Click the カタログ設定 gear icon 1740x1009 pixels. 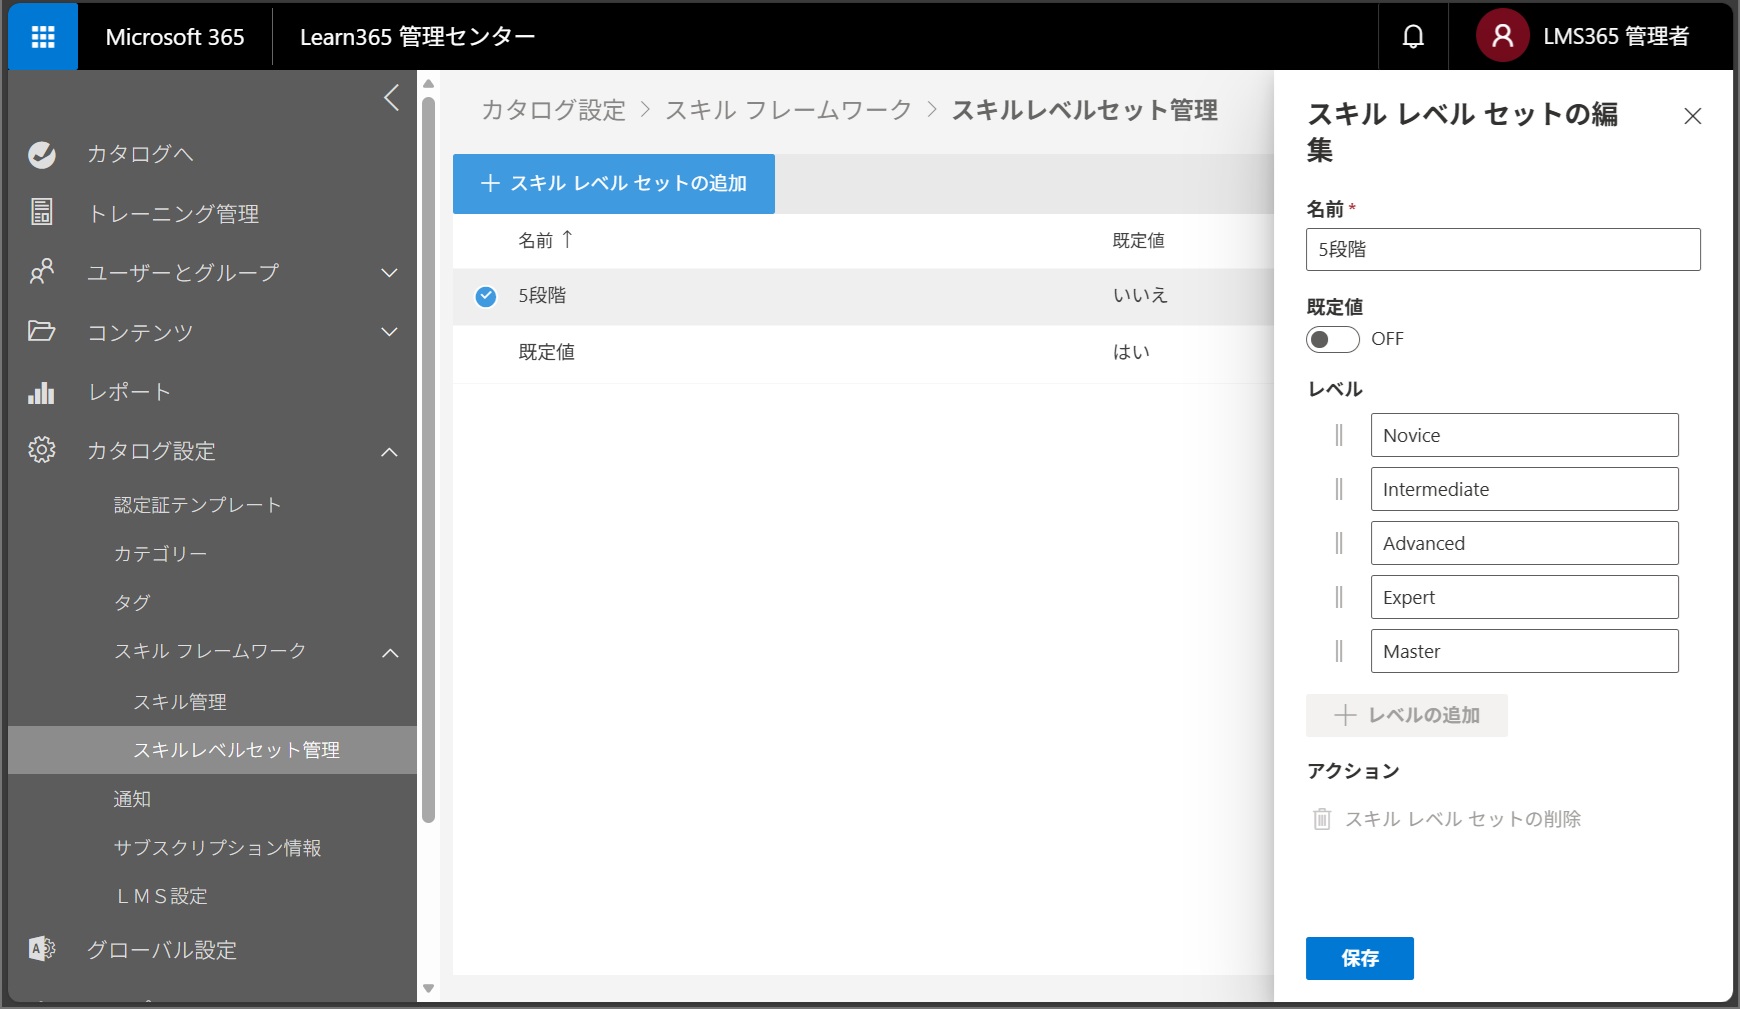42,450
